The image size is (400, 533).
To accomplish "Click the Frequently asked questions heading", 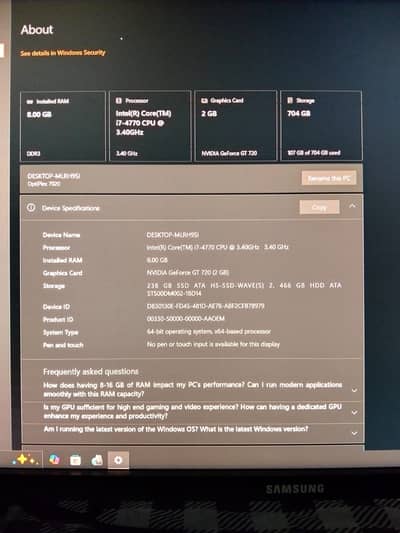I will [91, 372].
